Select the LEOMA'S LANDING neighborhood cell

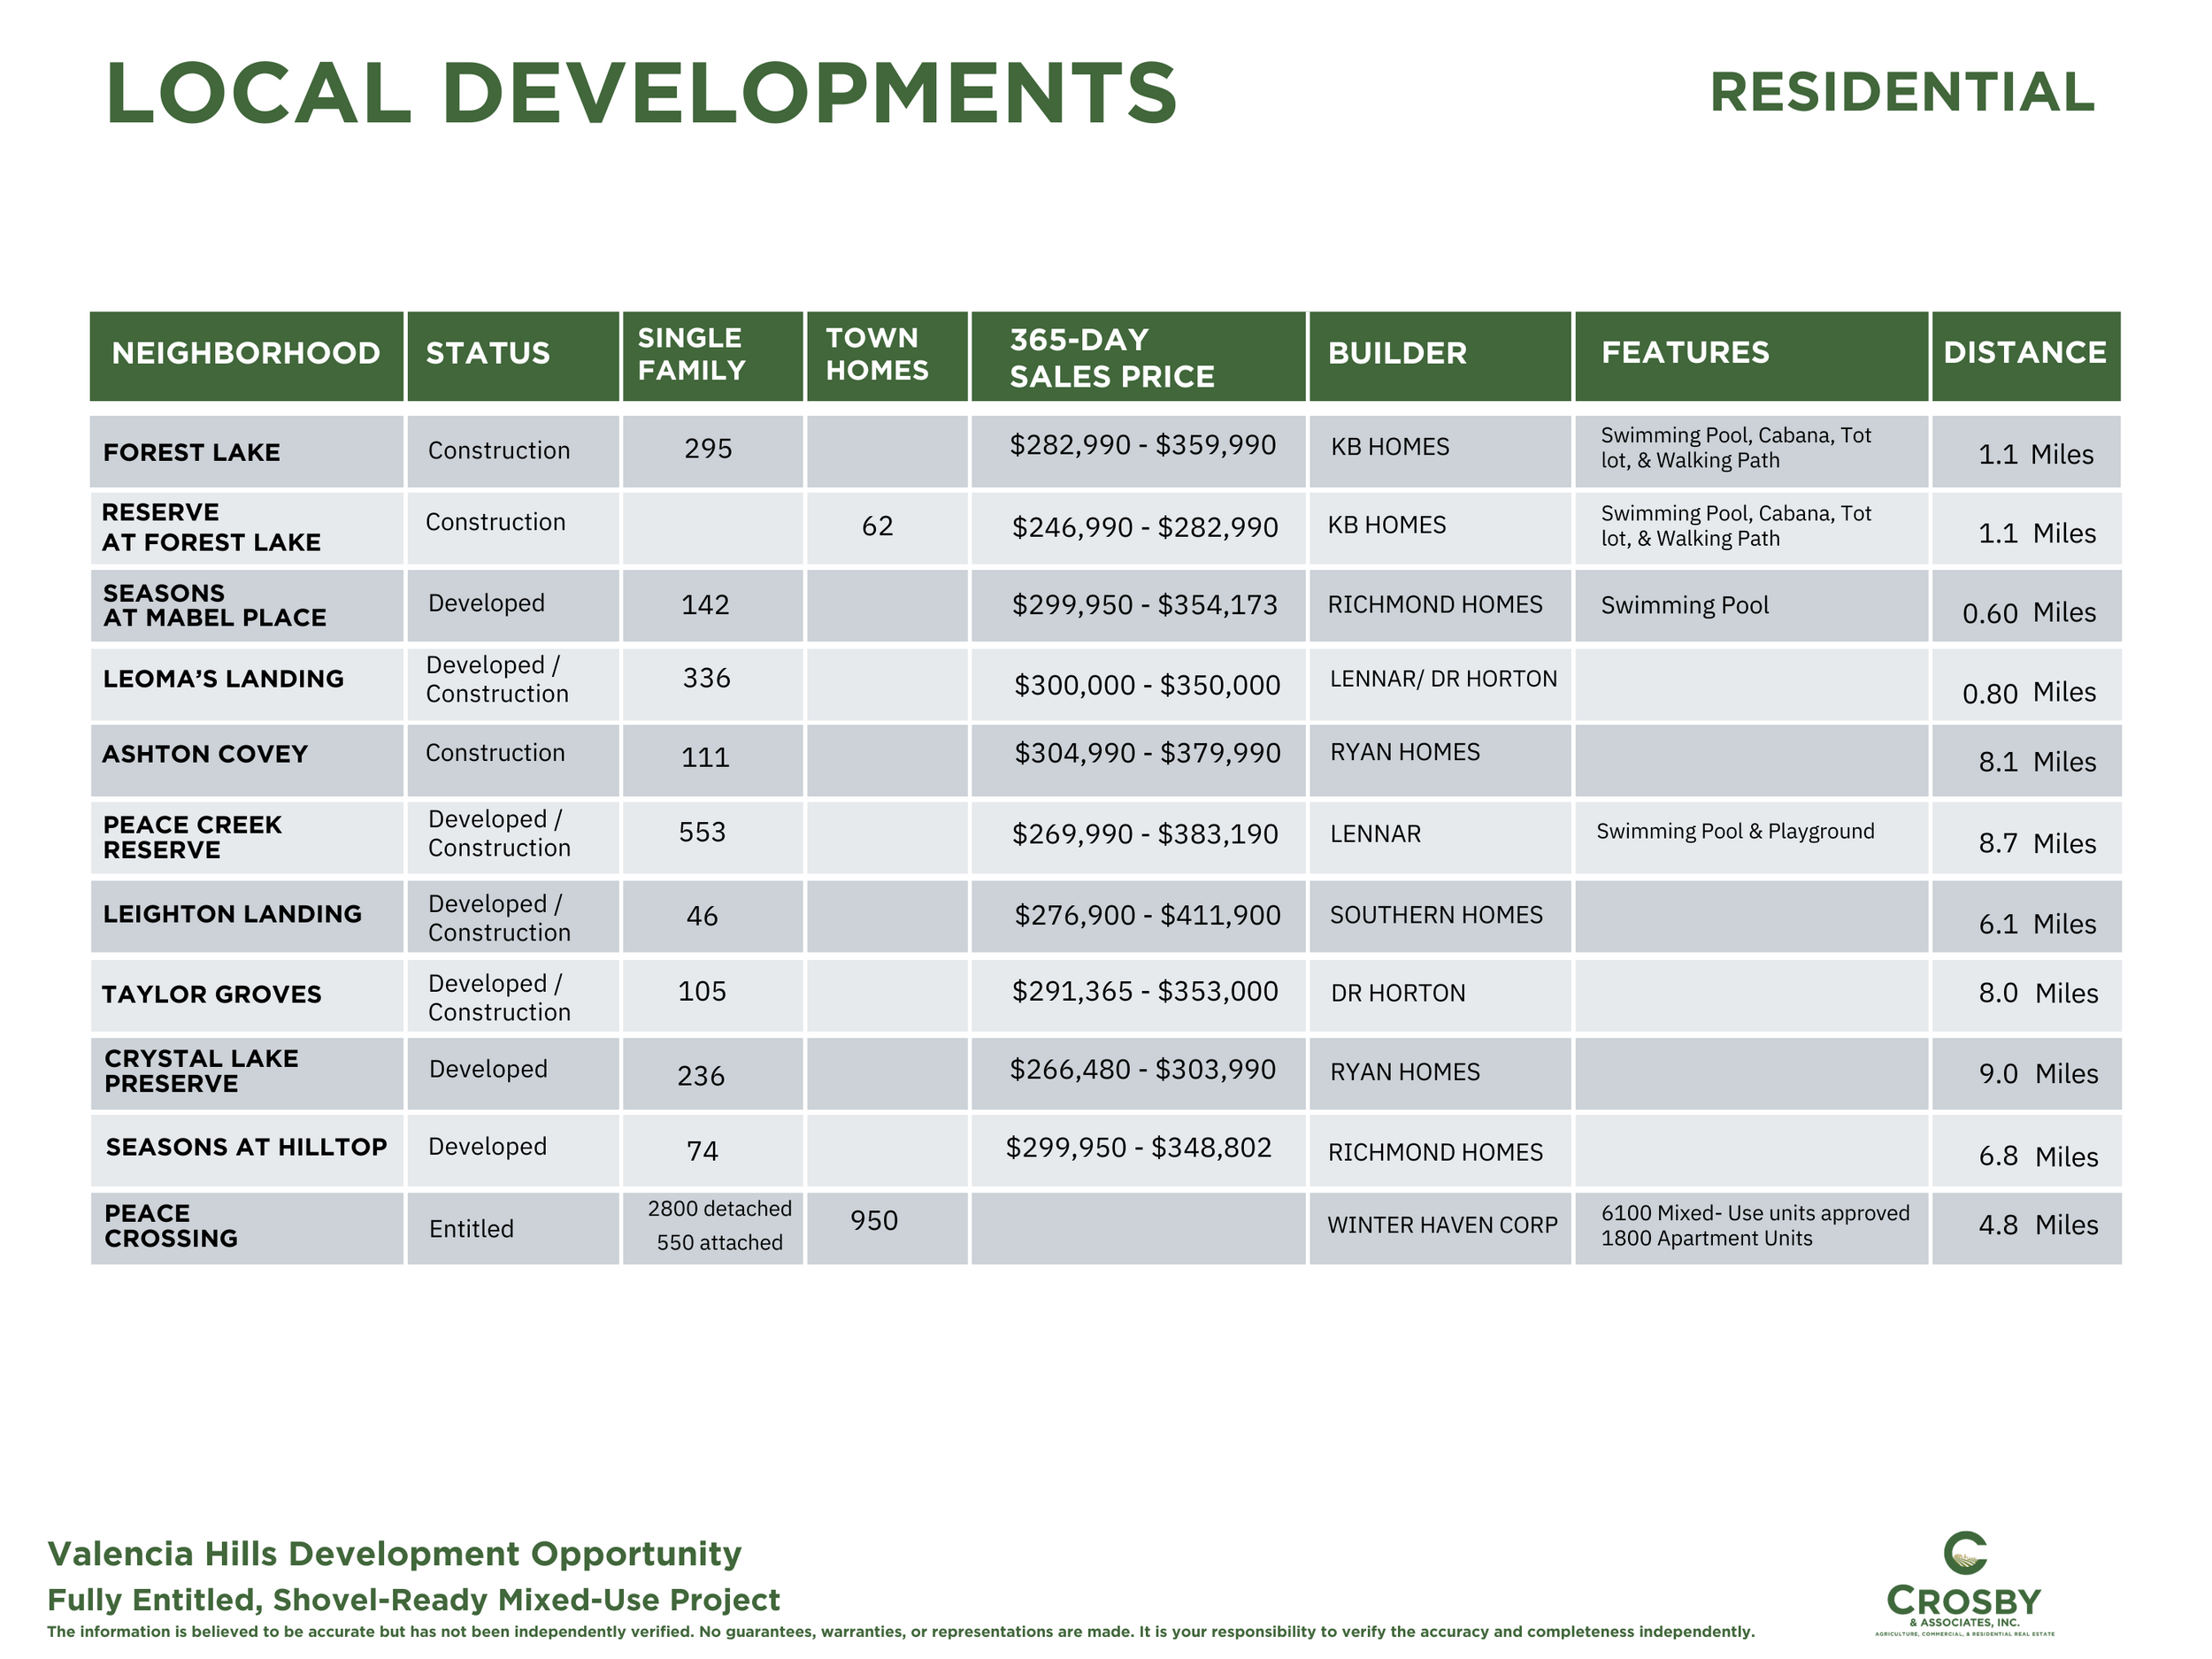point(223,679)
